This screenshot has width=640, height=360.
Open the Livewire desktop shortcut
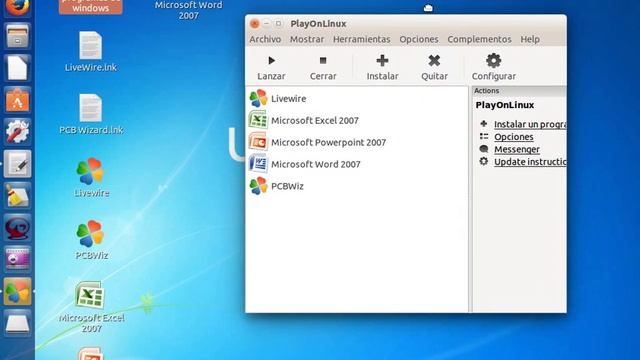click(x=91, y=178)
